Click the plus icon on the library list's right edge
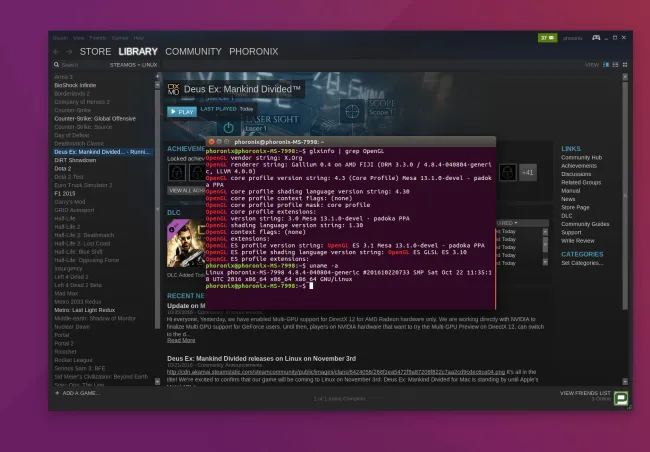 click(x=157, y=77)
